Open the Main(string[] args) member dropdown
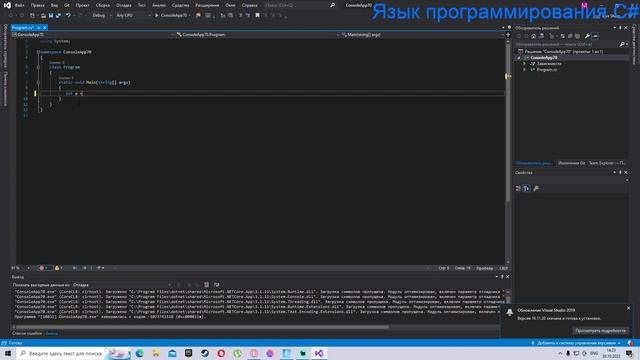 422,35
